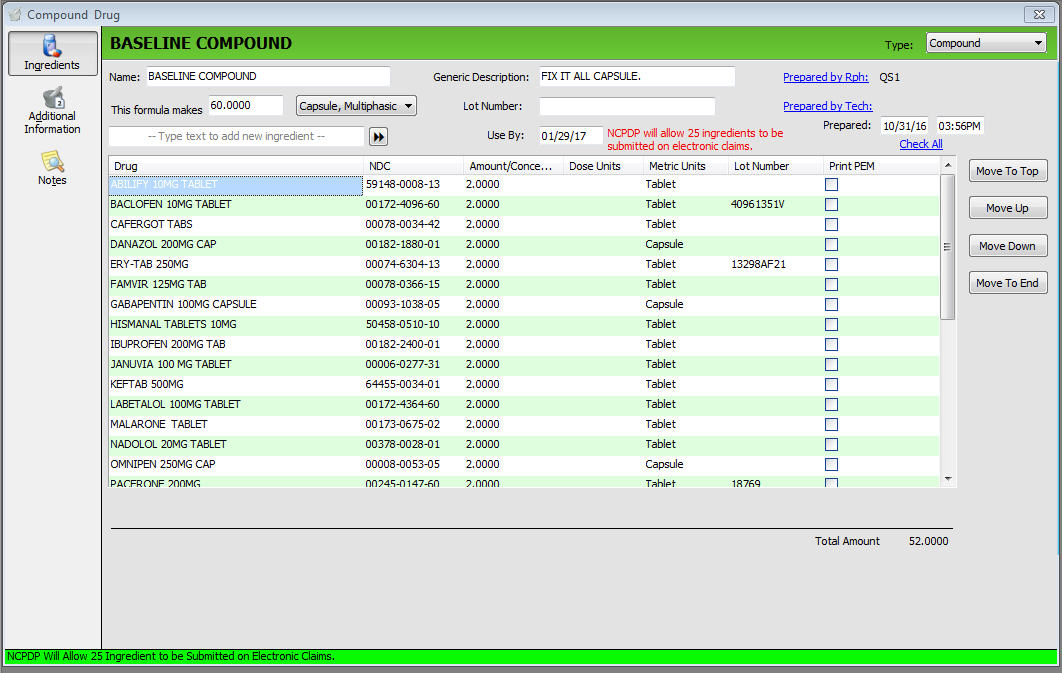Click the Name field with BASELINE COMPOUND
This screenshot has height=673, width=1062.
[x=268, y=77]
